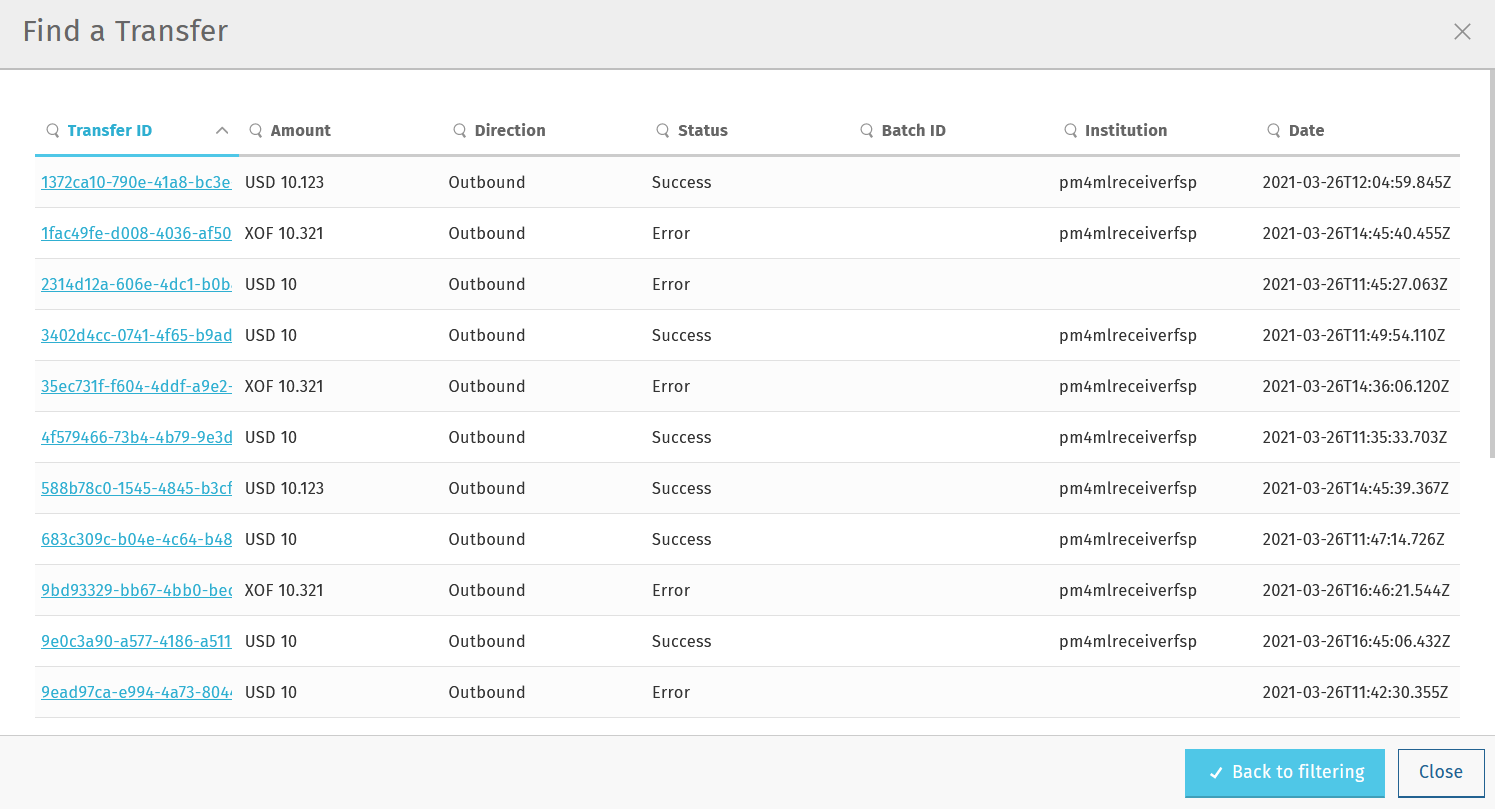
Task: Sort table by Date column header
Action: tap(1306, 131)
